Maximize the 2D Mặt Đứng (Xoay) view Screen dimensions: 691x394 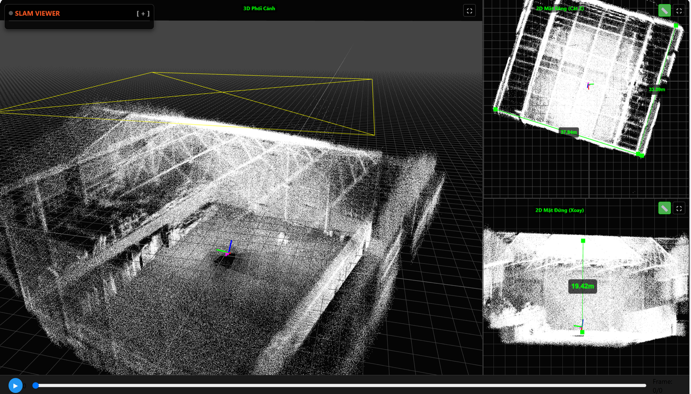679,208
